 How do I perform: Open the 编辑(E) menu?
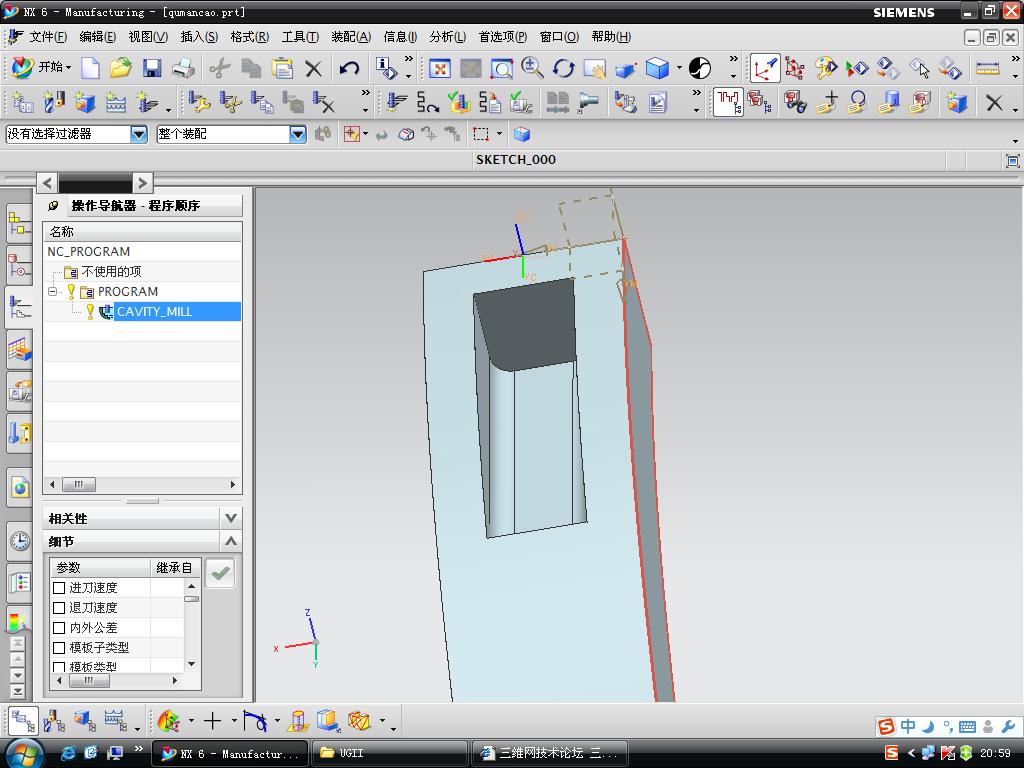tap(98, 37)
